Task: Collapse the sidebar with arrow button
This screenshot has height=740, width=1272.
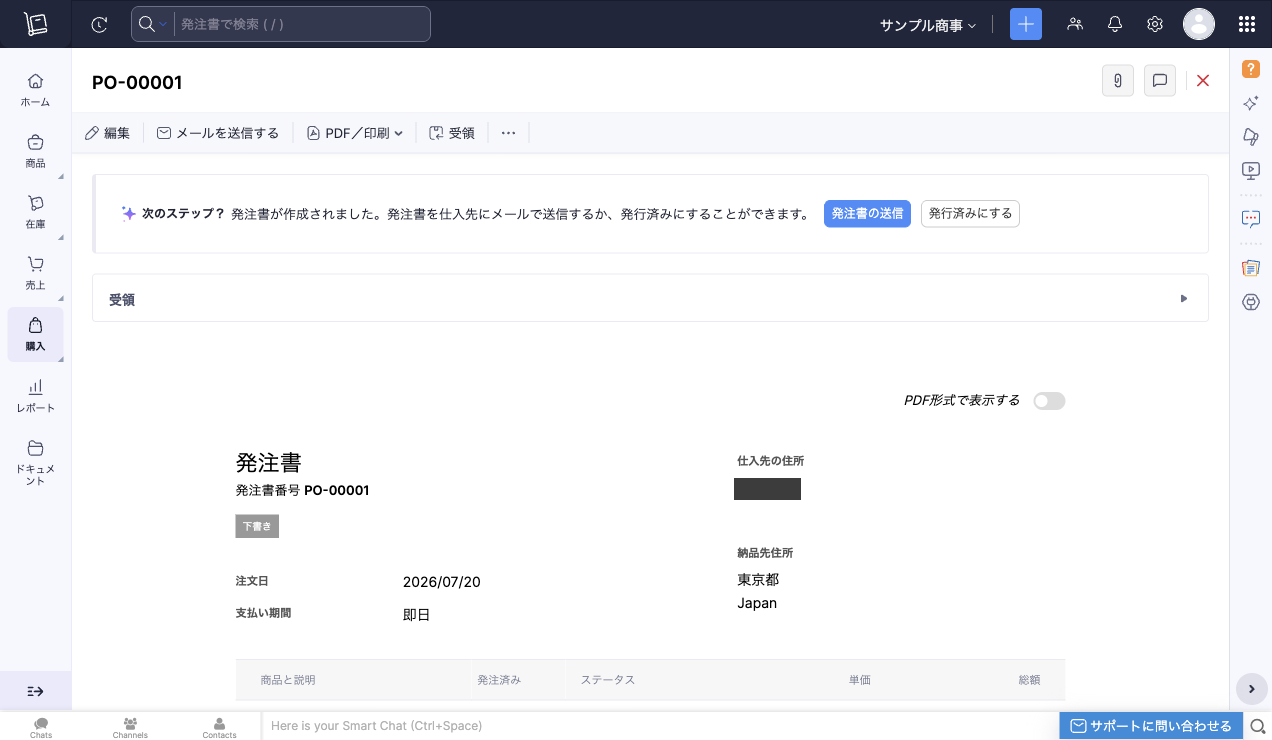Action: coord(35,691)
